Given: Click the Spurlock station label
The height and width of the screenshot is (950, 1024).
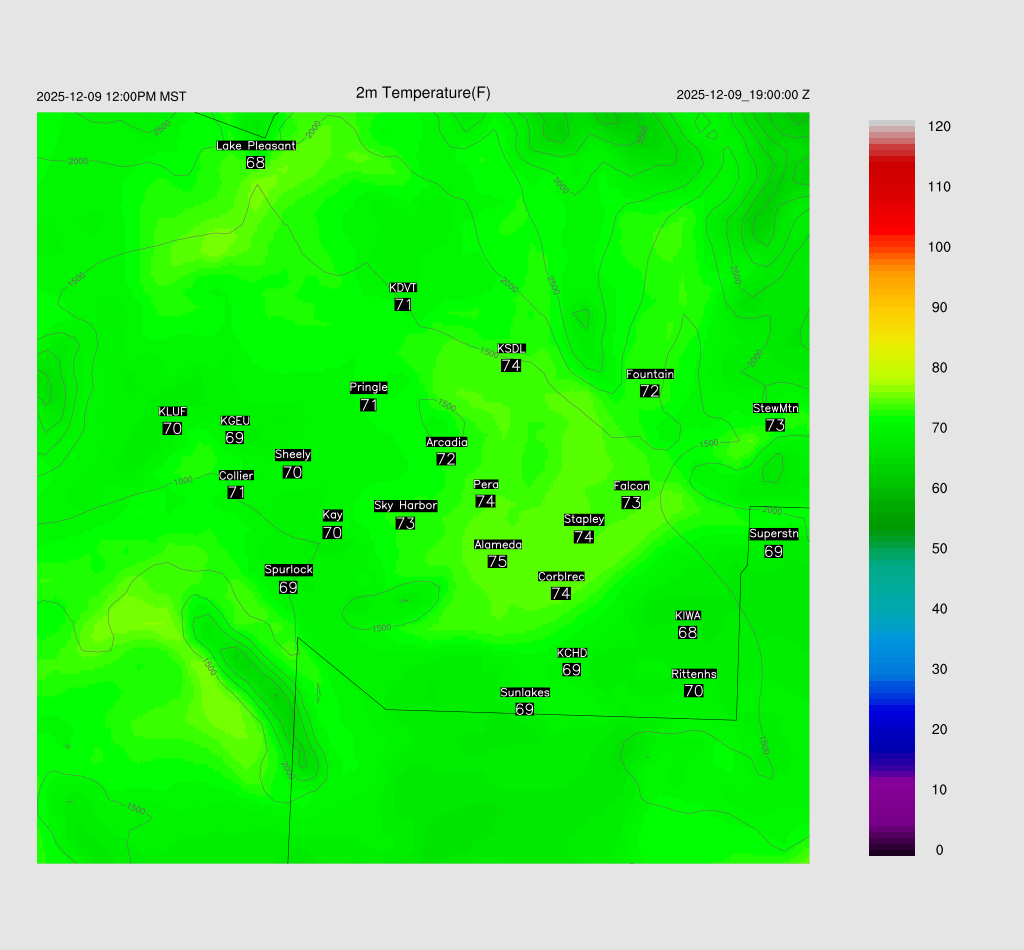Looking at the screenshot, I should pos(289,570).
